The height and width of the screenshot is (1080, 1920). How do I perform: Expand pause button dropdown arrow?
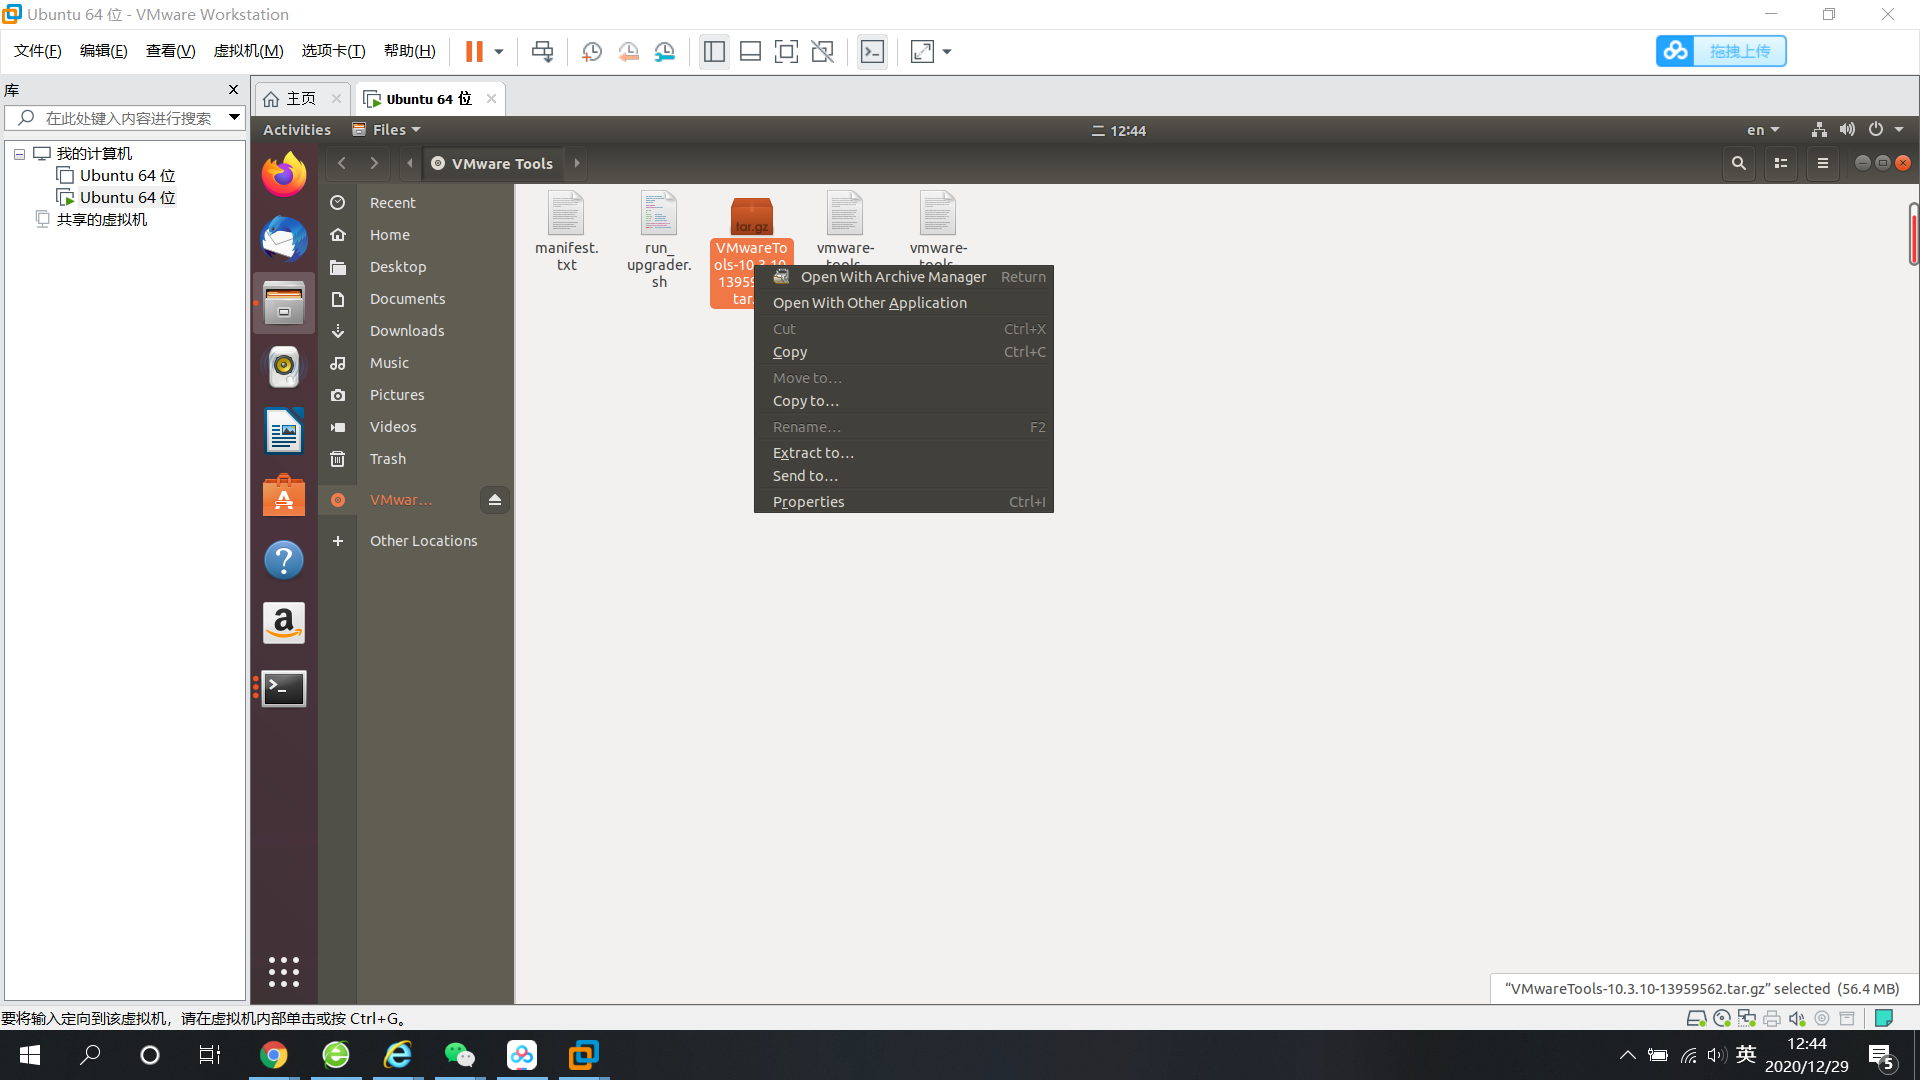pyautogui.click(x=499, y=52)
